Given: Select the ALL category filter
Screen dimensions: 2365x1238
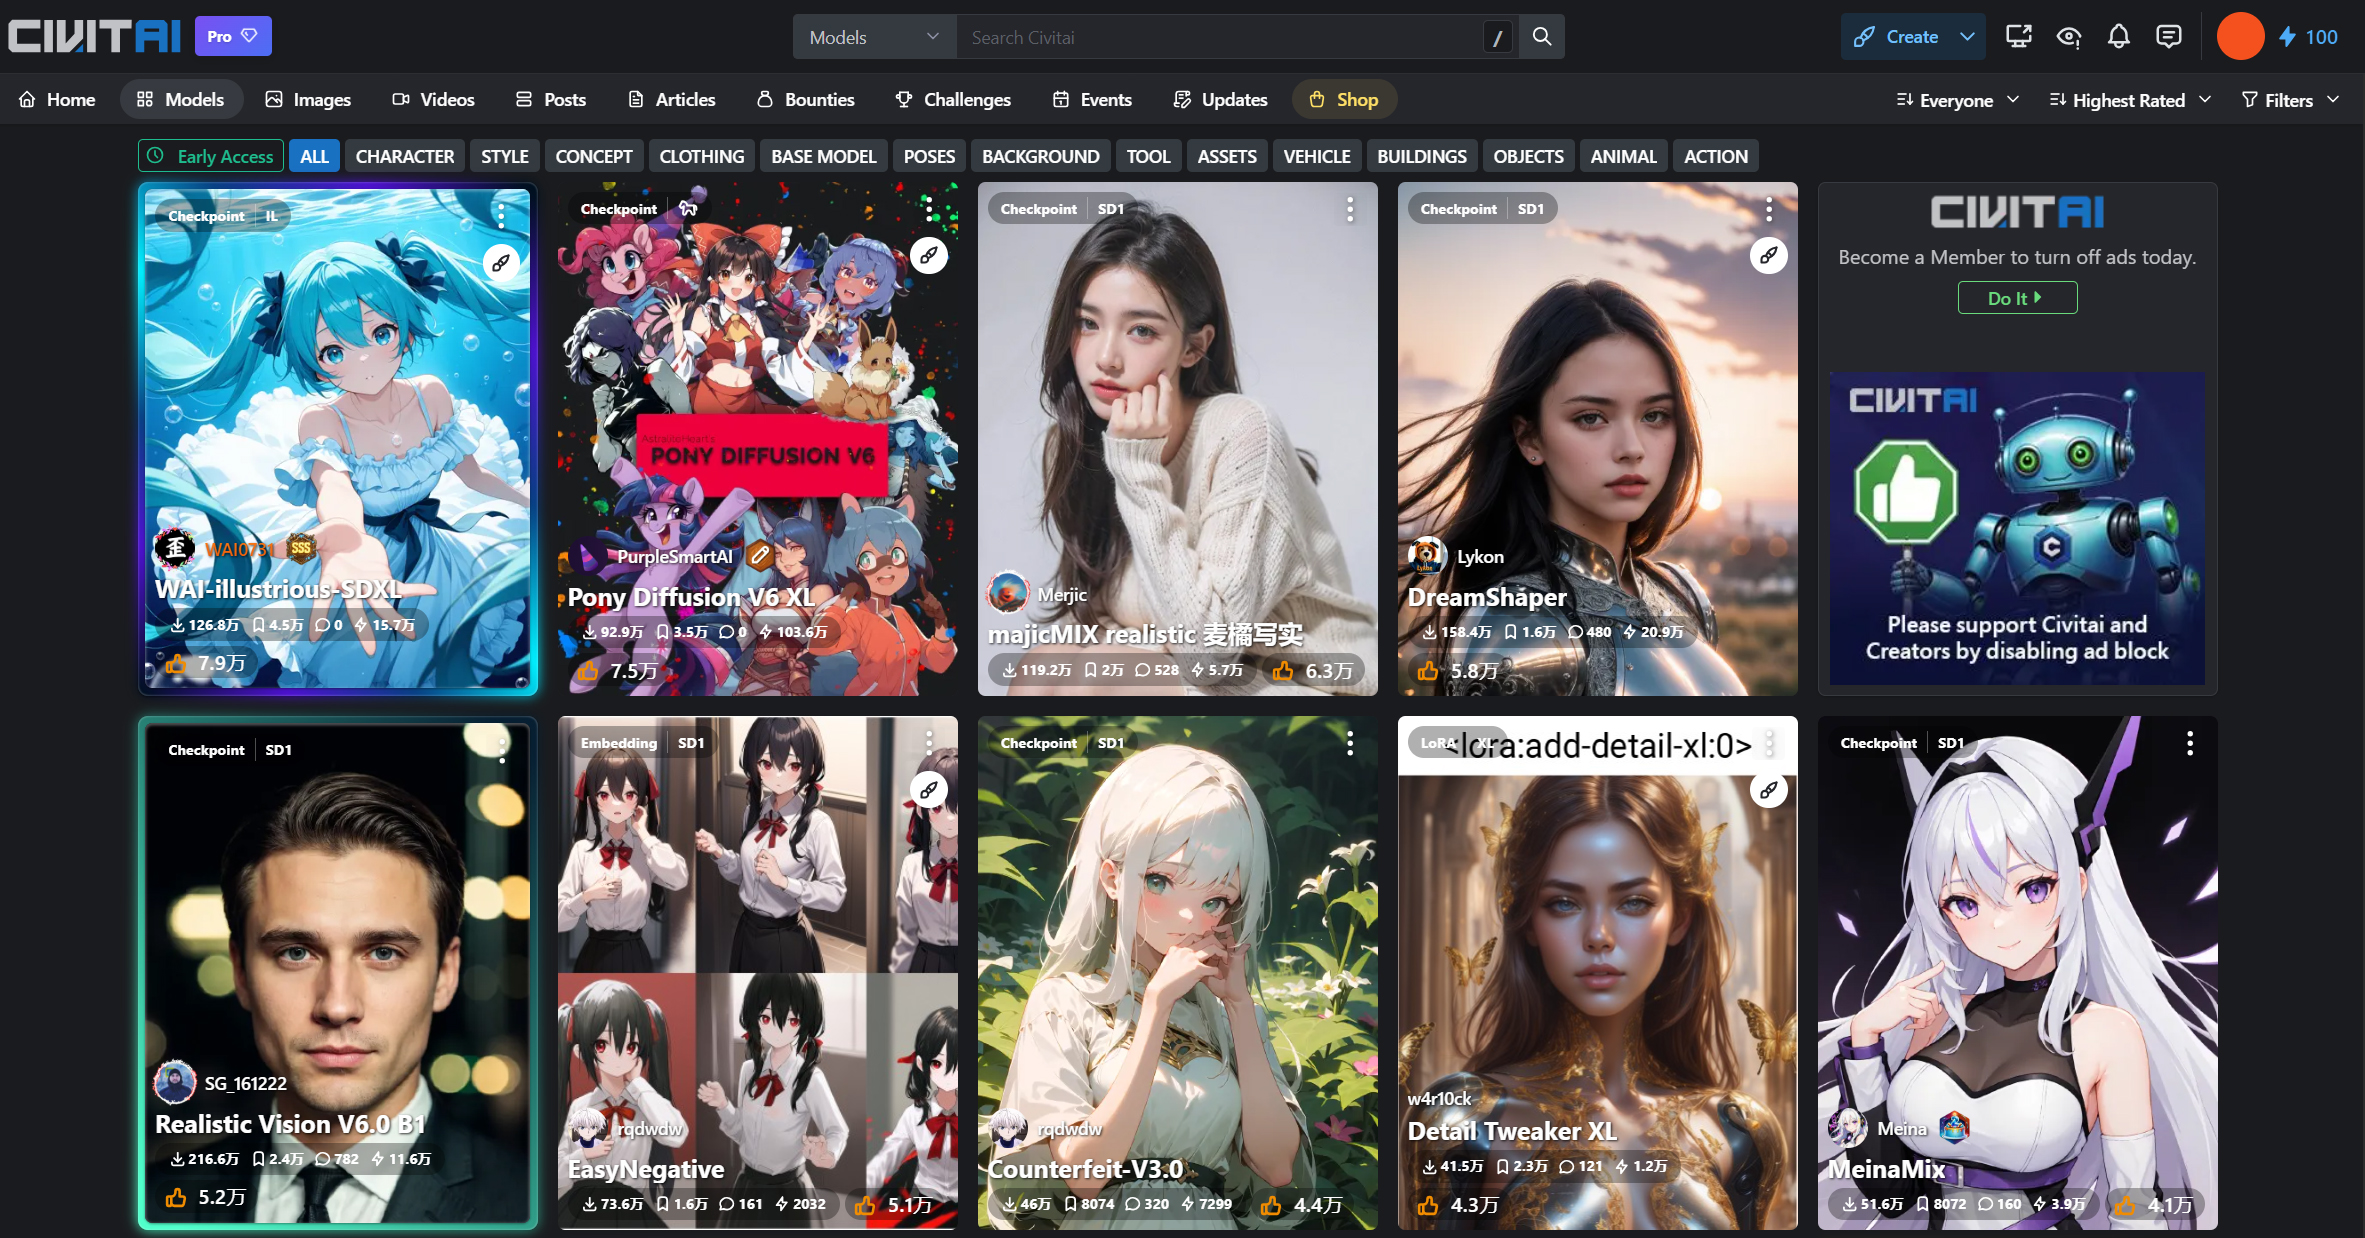Looking at the screenshot, I should pos(314,156).
